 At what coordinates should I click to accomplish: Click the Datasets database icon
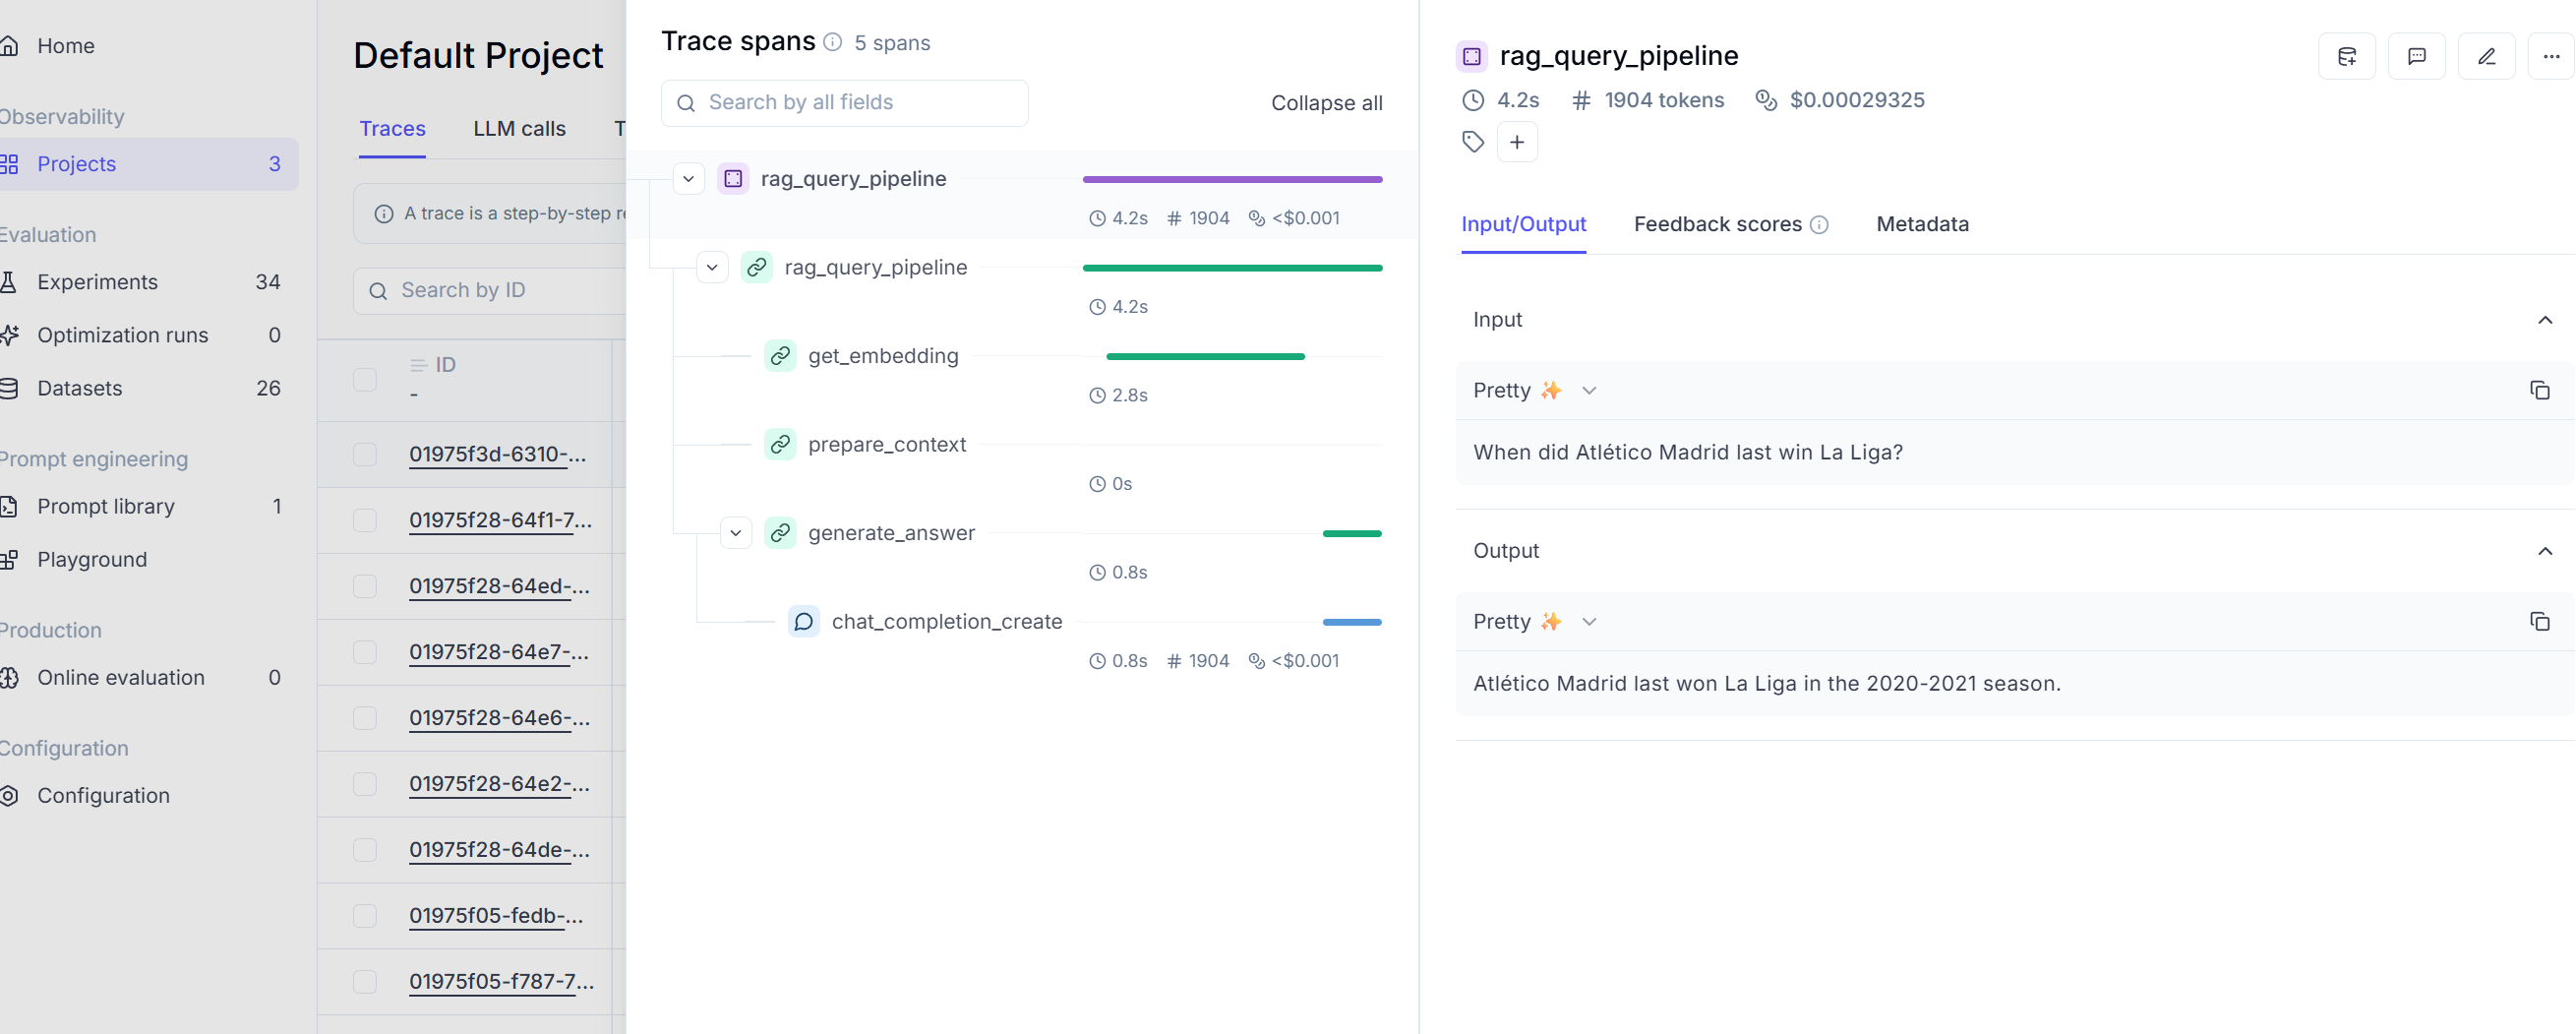(x=9, y=388)
